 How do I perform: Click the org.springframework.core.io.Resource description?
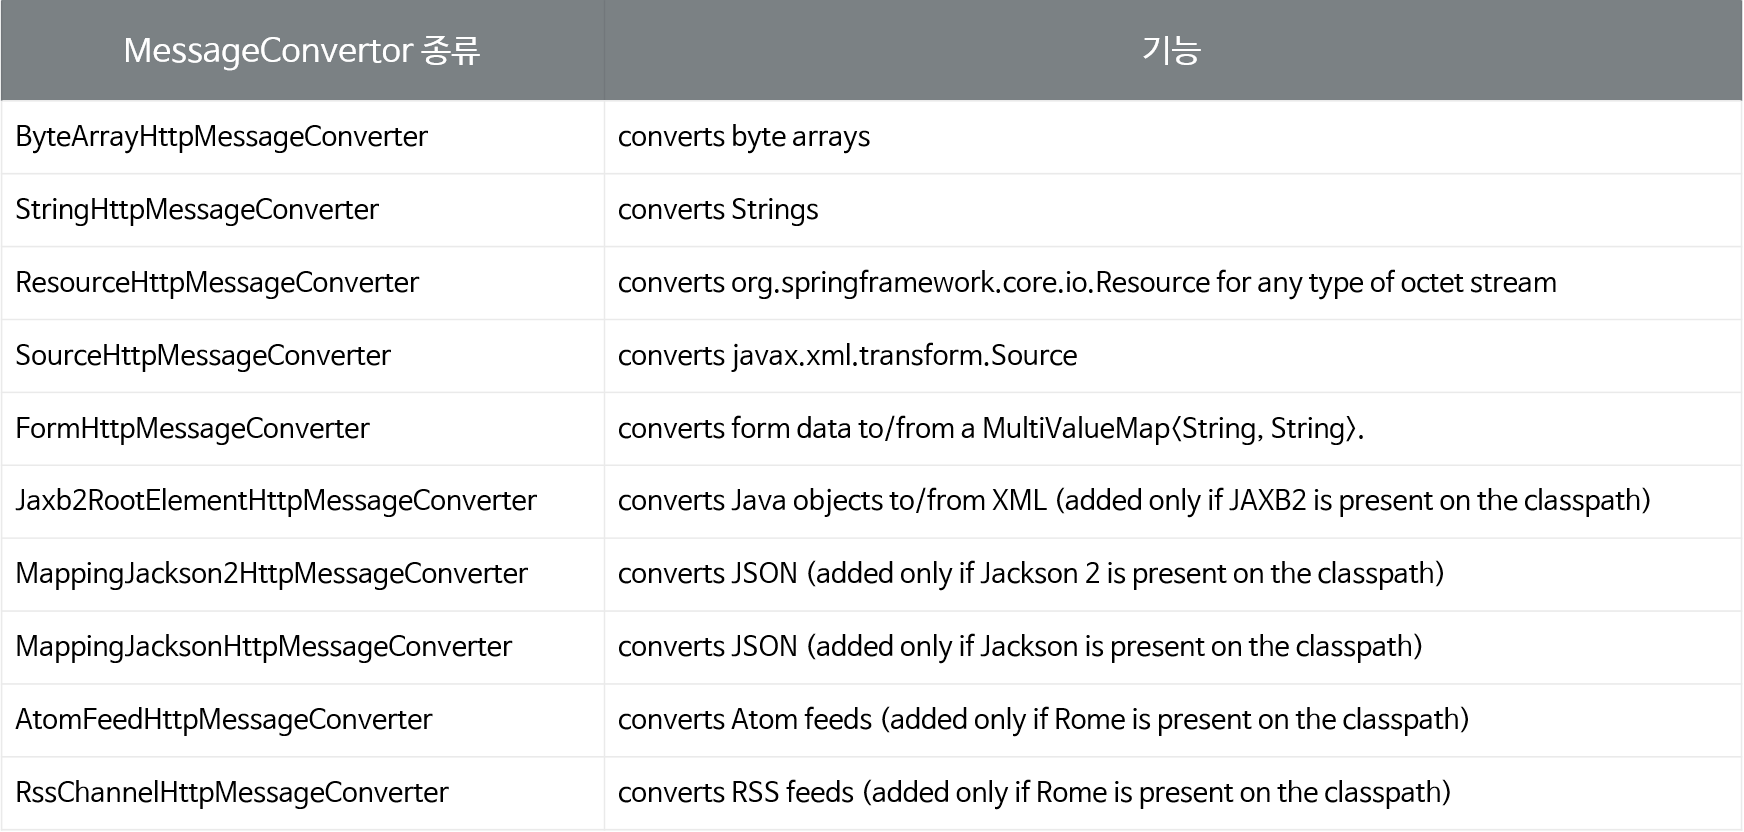(1087, 283)
